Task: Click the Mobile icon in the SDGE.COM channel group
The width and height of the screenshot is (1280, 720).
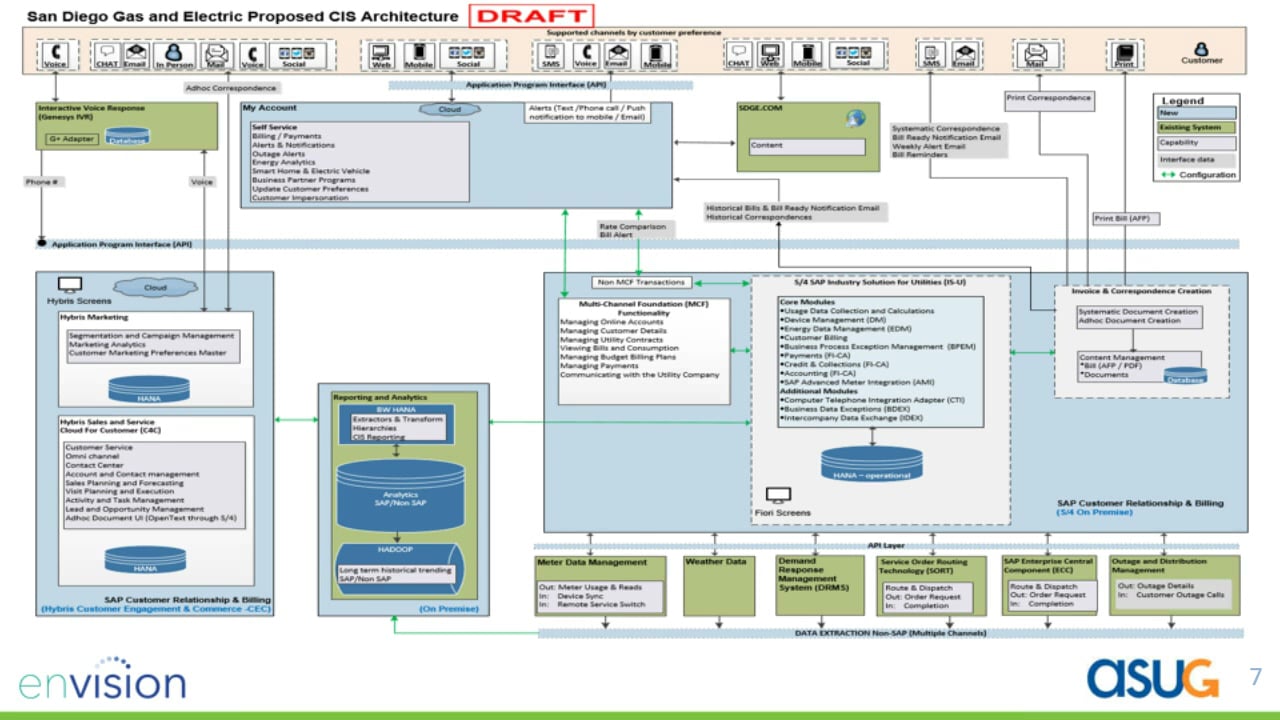Action: click(x=807, y=53)
